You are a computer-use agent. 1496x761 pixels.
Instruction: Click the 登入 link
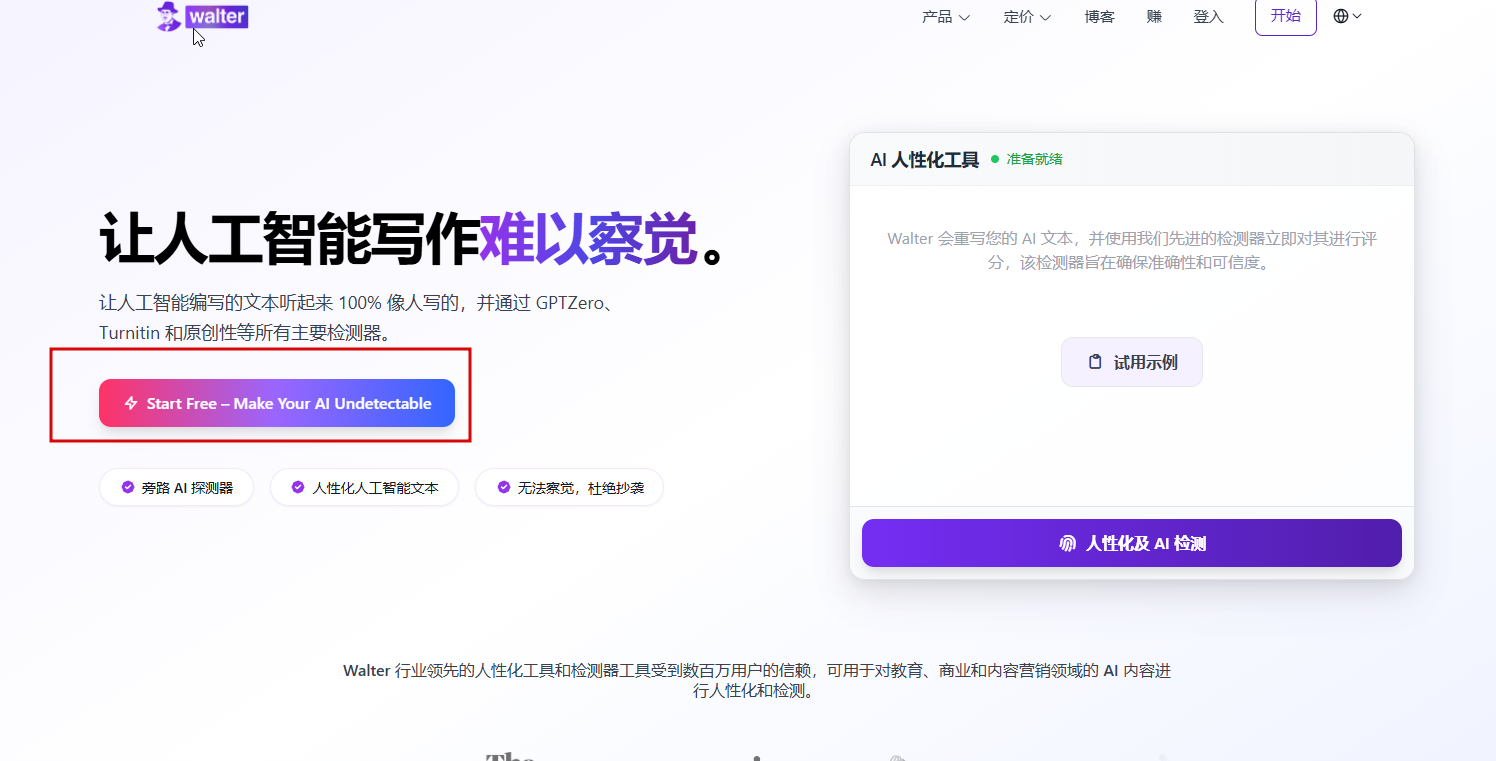tap(1208, 17)
